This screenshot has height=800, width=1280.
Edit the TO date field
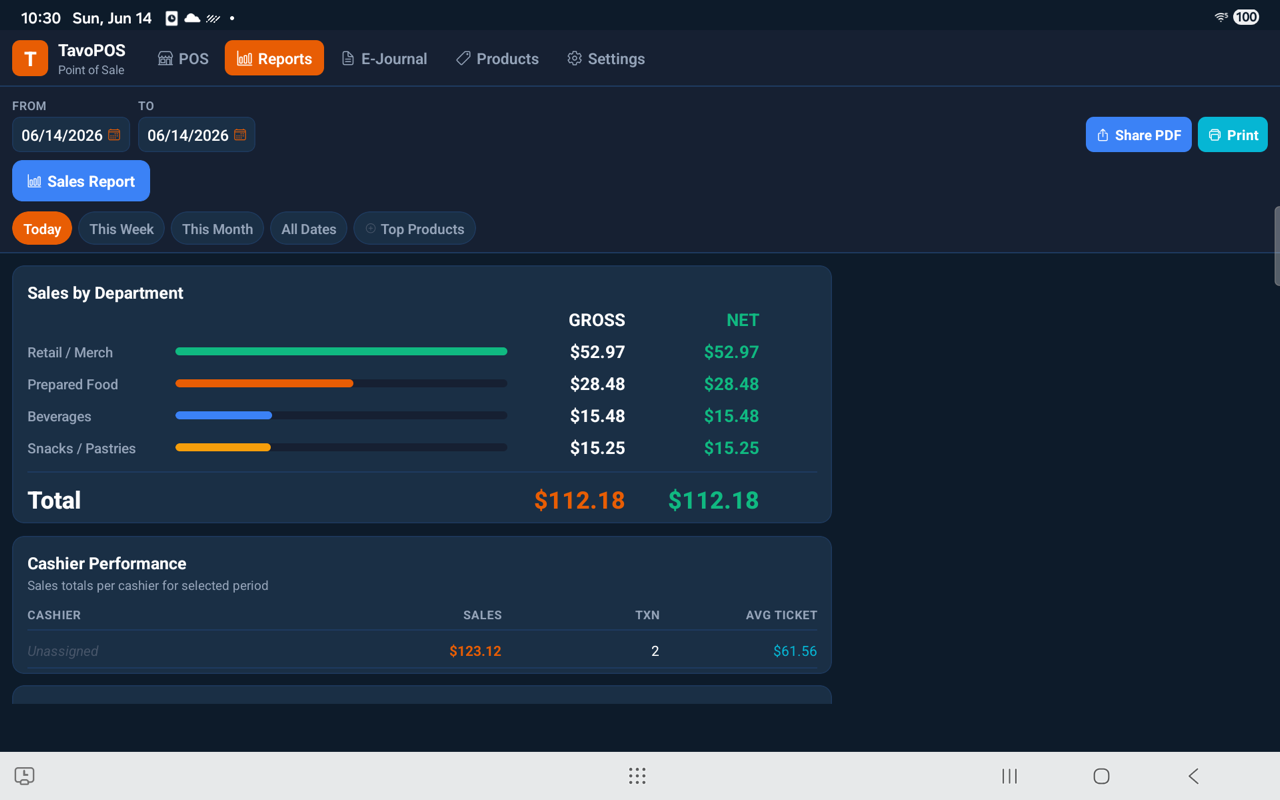(196, 135)
